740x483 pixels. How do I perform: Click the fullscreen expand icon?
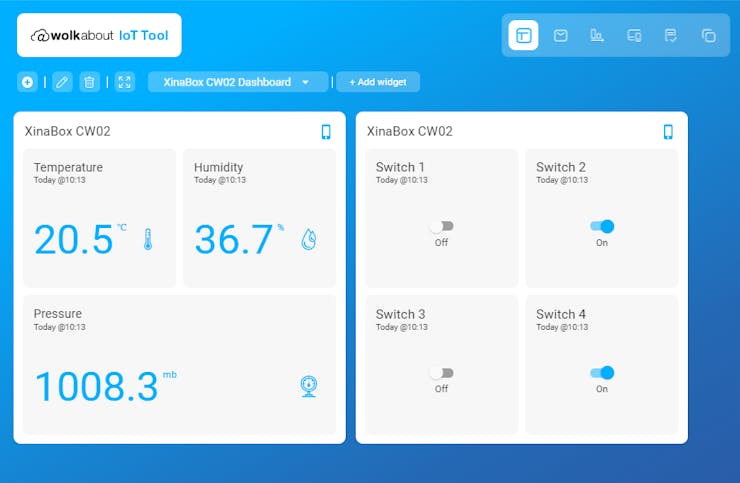coord(125,82)
